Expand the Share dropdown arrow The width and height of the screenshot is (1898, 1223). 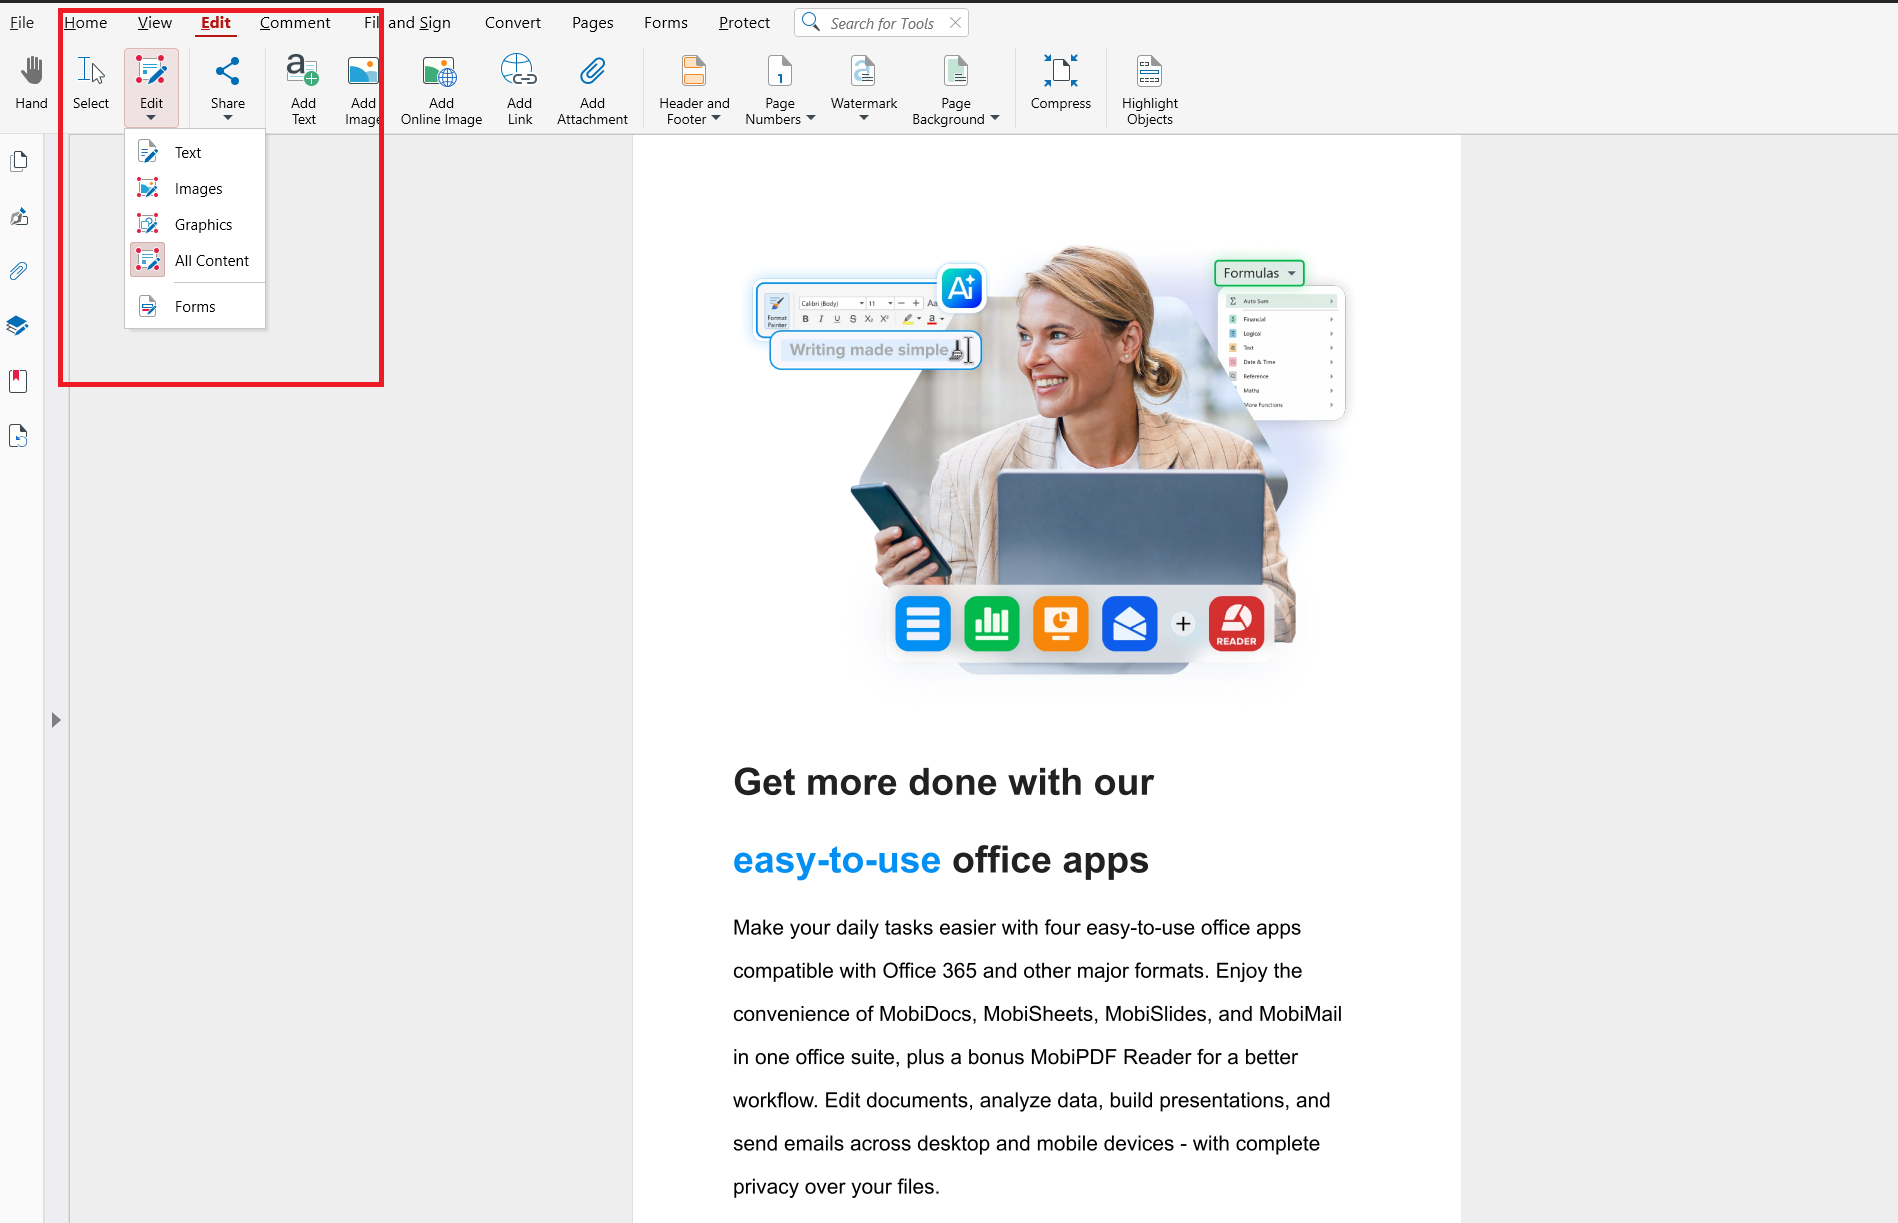(x=227, y=117)
